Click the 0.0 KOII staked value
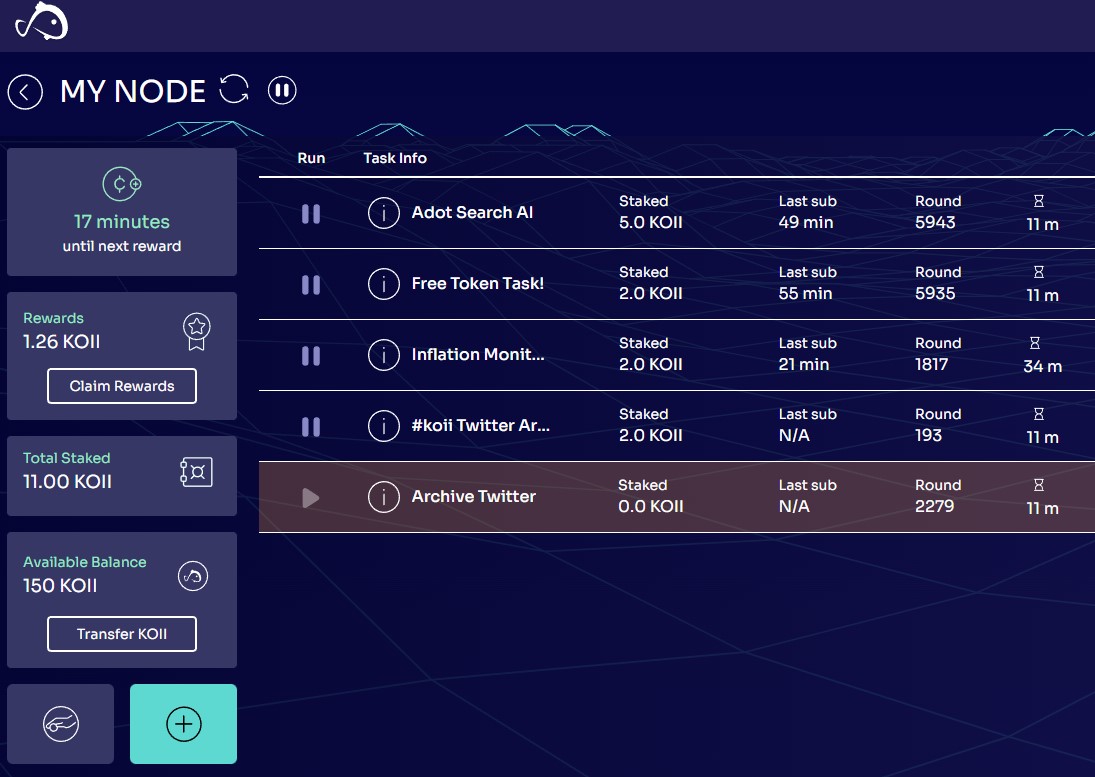 (651, 506)
